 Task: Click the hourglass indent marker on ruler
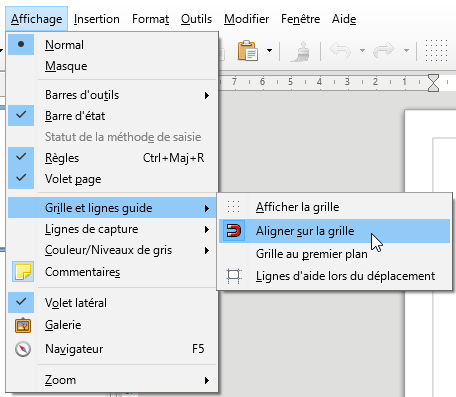point(433,83)
